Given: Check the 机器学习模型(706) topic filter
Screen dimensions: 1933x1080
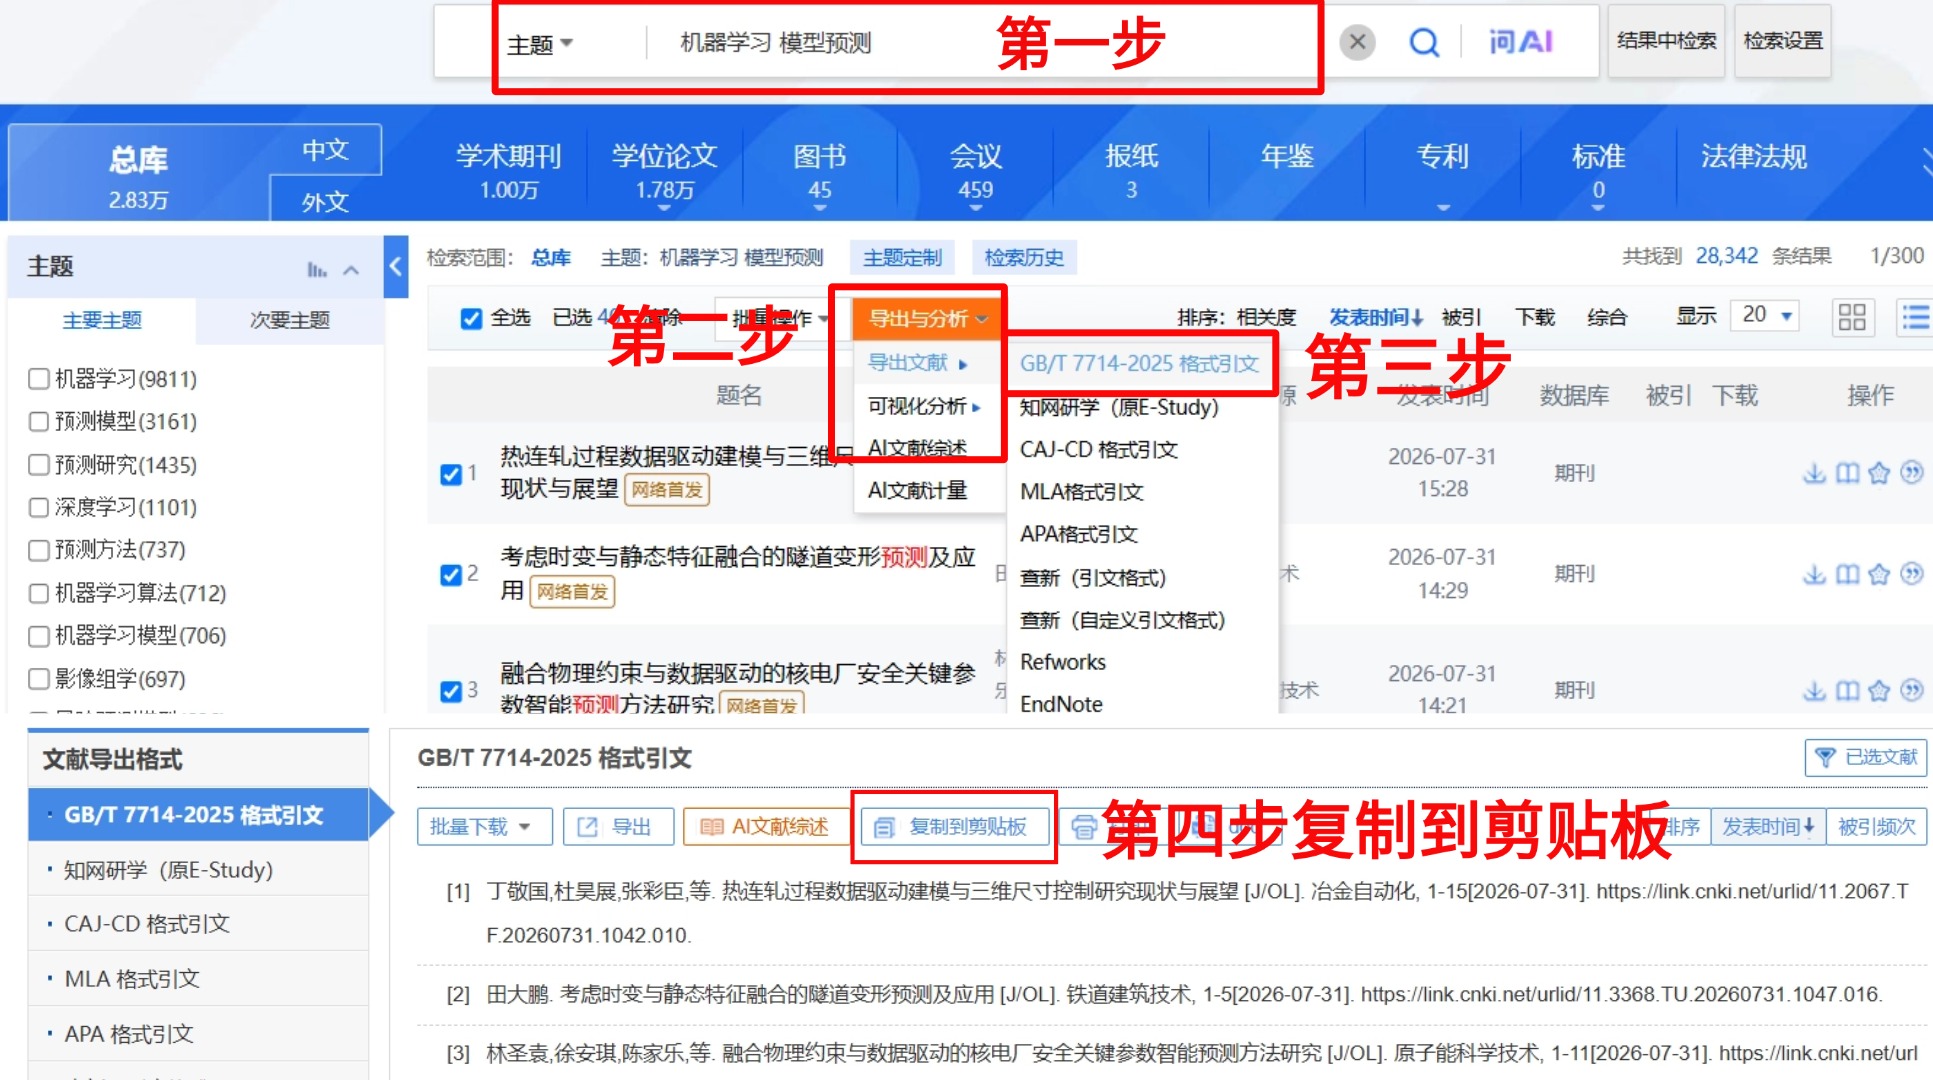Looking at the screenshot, I should [39, 636].
